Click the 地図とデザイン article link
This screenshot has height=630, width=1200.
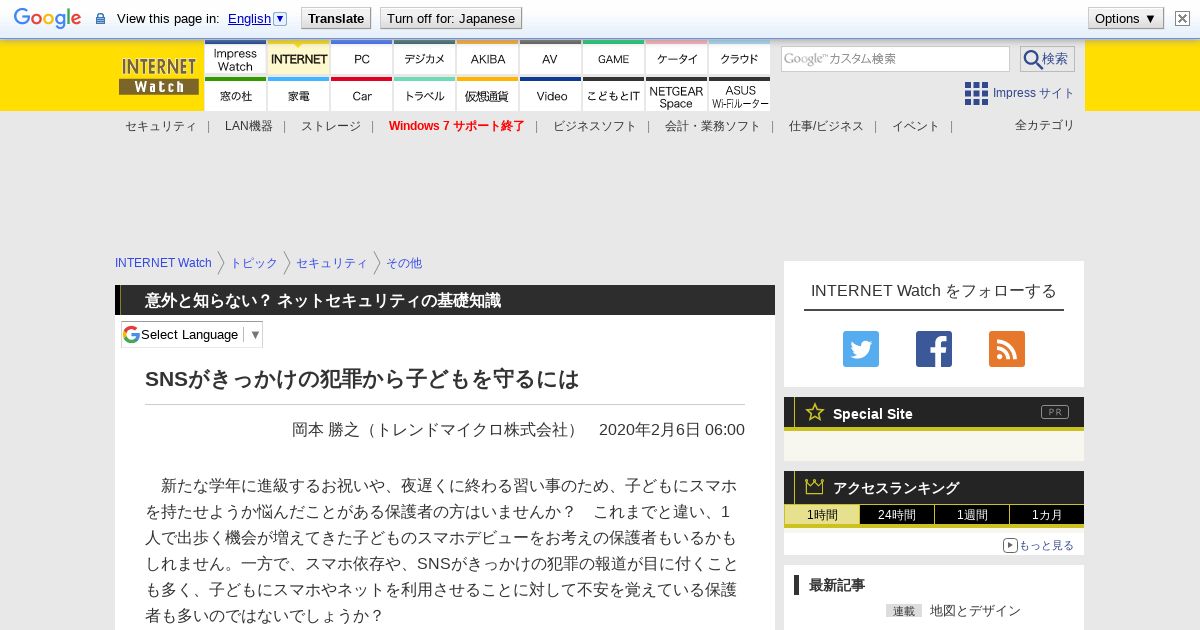tap(975, 610)
